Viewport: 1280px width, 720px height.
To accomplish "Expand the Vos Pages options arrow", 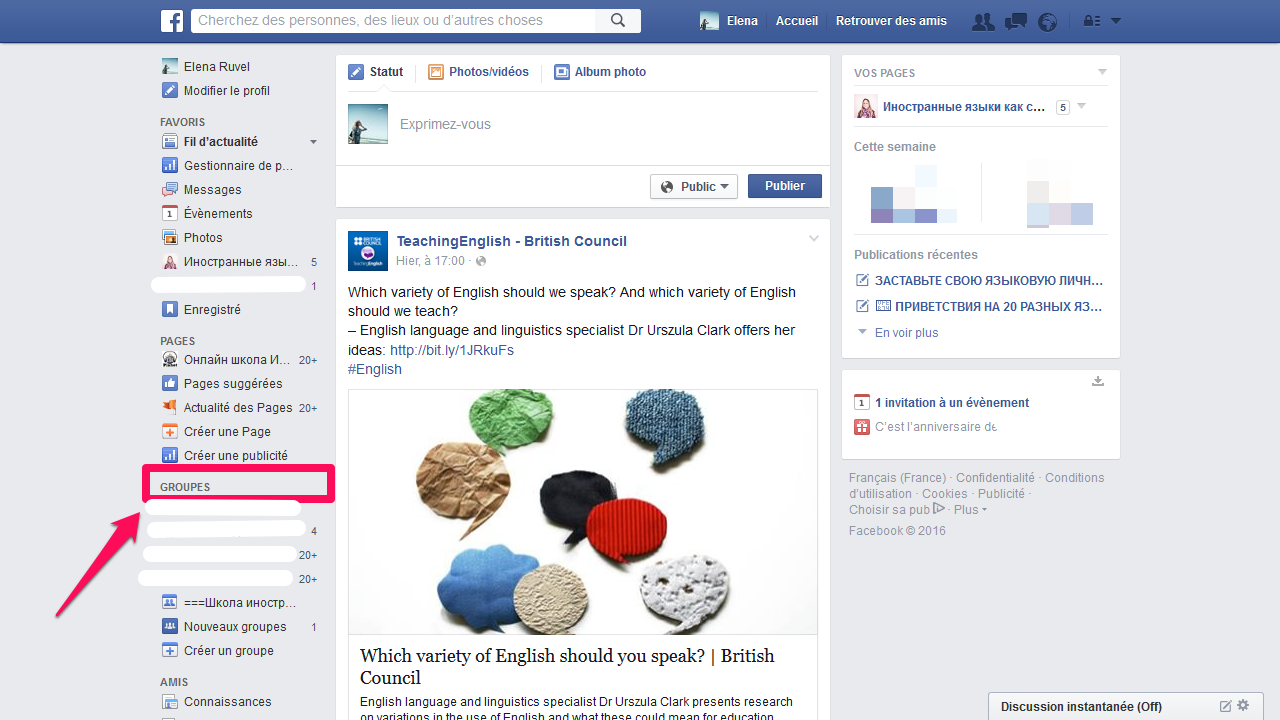I will (1103, 72).
